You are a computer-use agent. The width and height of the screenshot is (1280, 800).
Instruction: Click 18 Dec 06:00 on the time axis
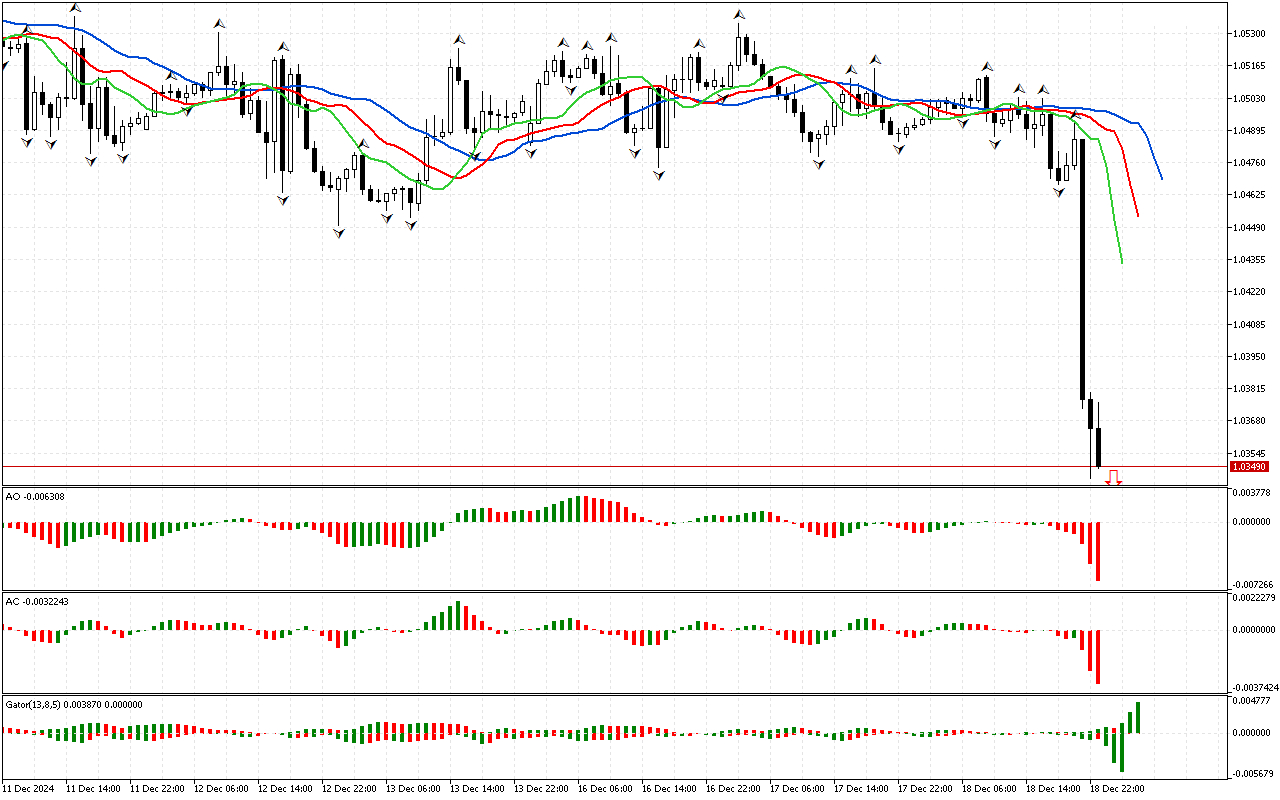pos(990,789)
